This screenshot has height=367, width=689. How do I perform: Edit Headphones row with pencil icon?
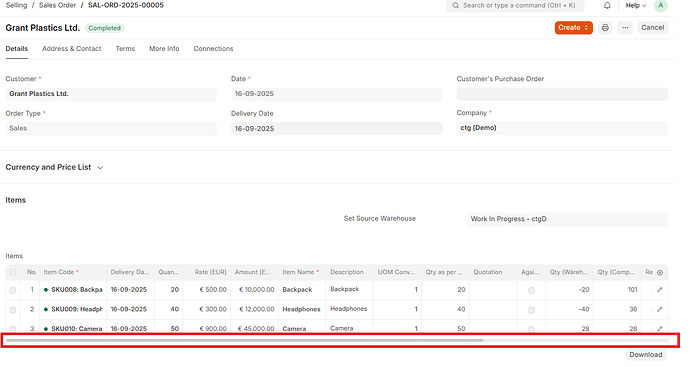660,309
